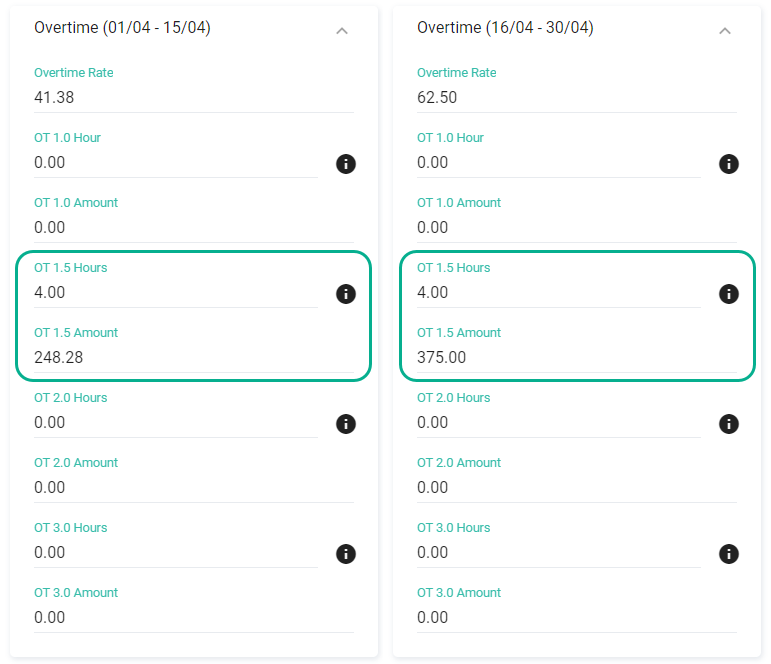Collapse the Overtime (01/04 - 15/04) panel
The height and width of the screenshot is (664, 771).
pos(342,31)
